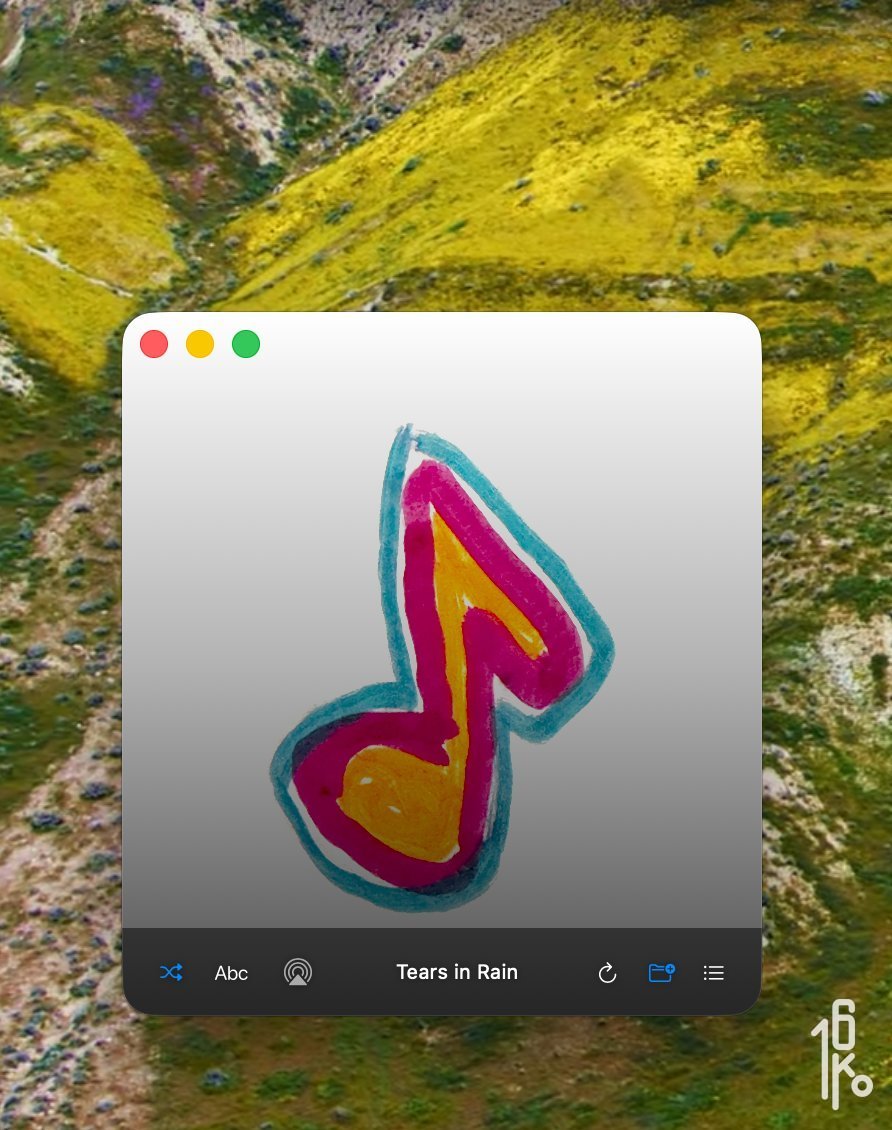Open the AirPlay output picker
Viewport: 892px width, 1130px height.
point(297,972)
